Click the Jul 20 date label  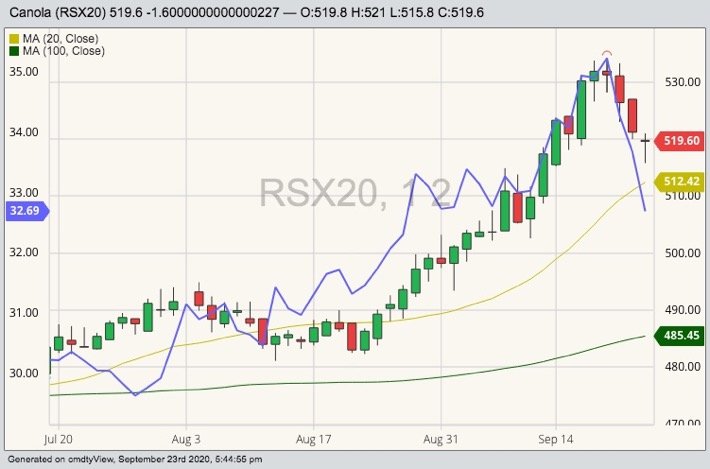point(59,439)
